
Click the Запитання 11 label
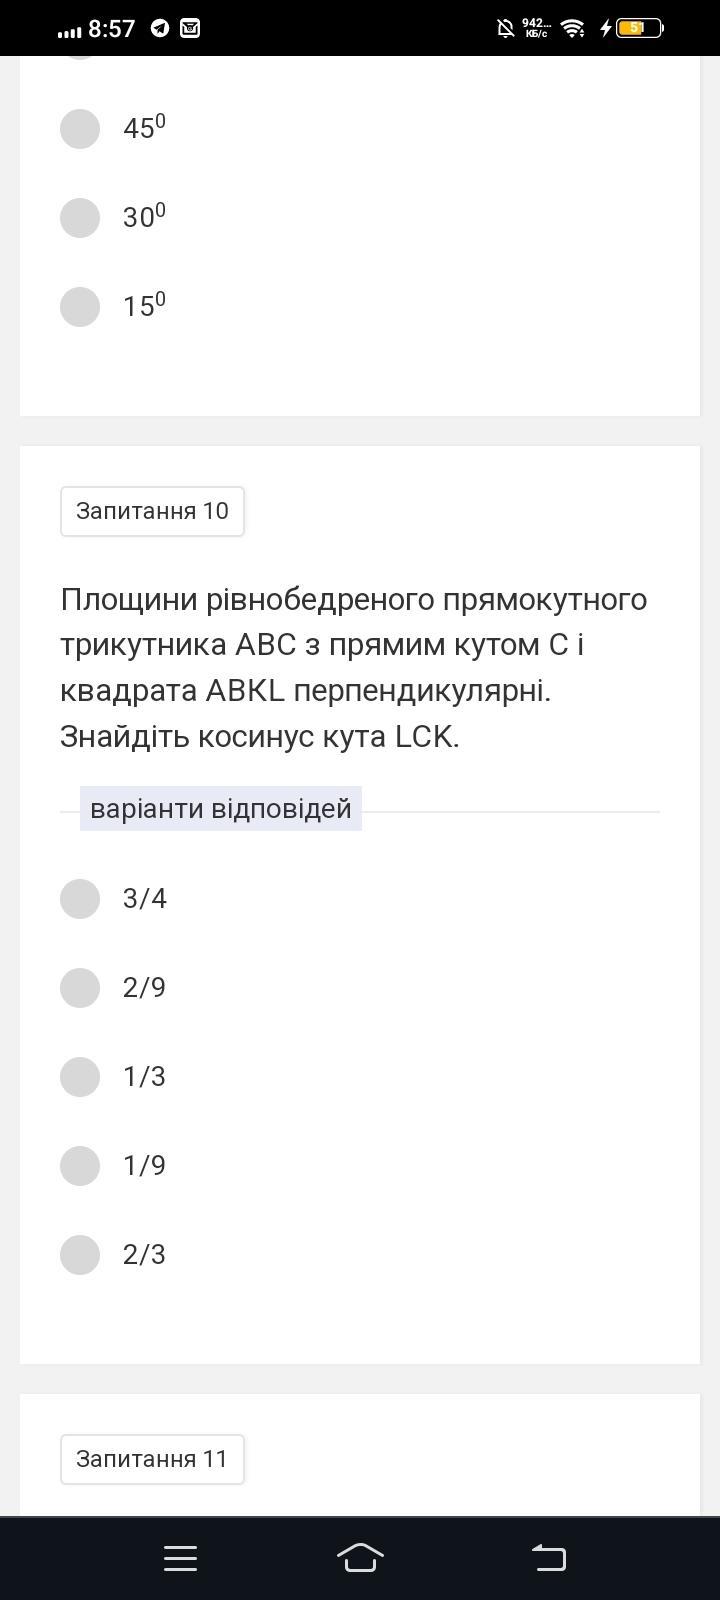click(152, 1459)
